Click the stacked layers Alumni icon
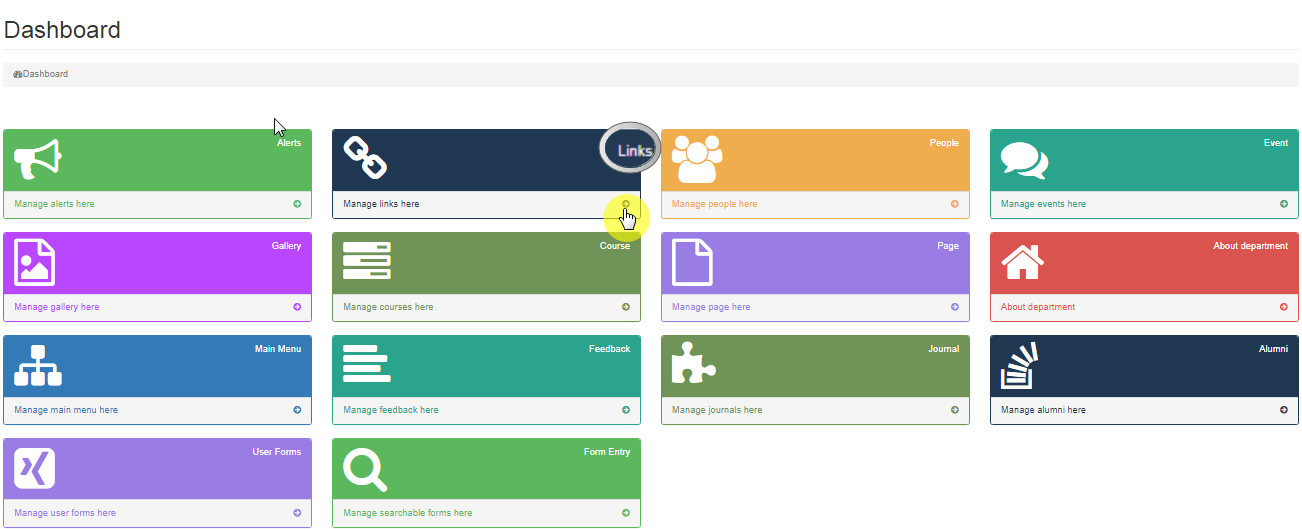Viewport: 1302px width, 529px height. point(1020,366)
